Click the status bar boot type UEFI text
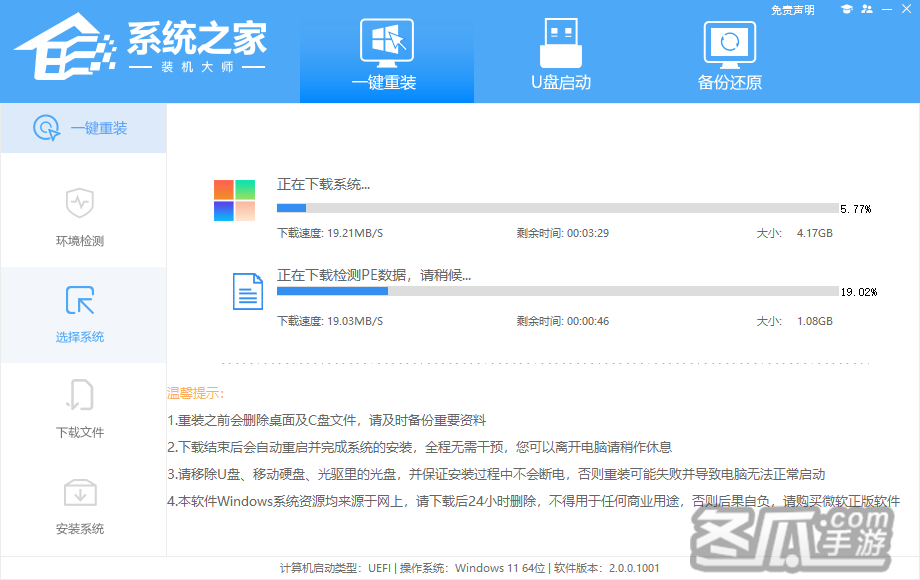The width and height of the screenshot is (920, 580). click(x=335, y=568)
